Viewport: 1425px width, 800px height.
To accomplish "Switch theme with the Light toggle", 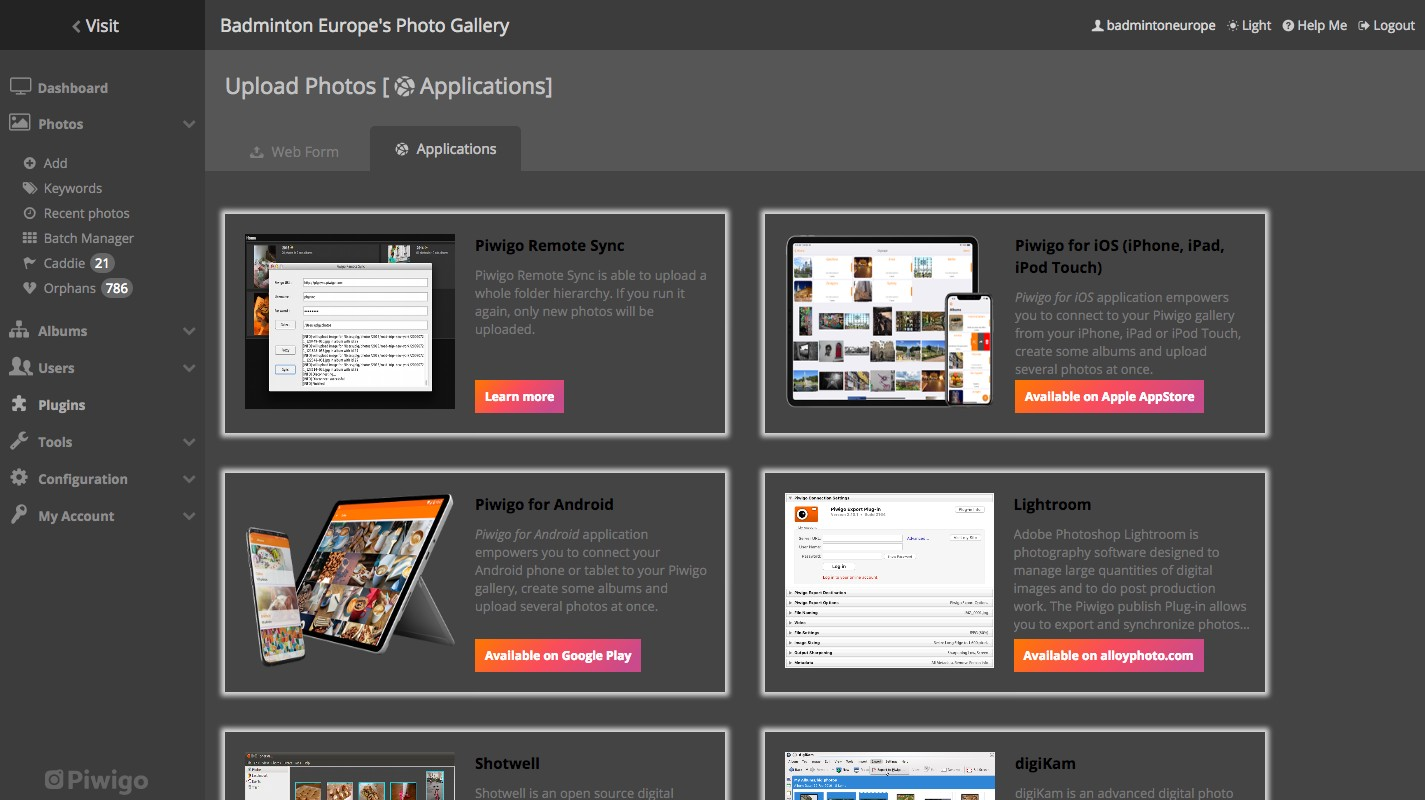I will coord(1249,25).
